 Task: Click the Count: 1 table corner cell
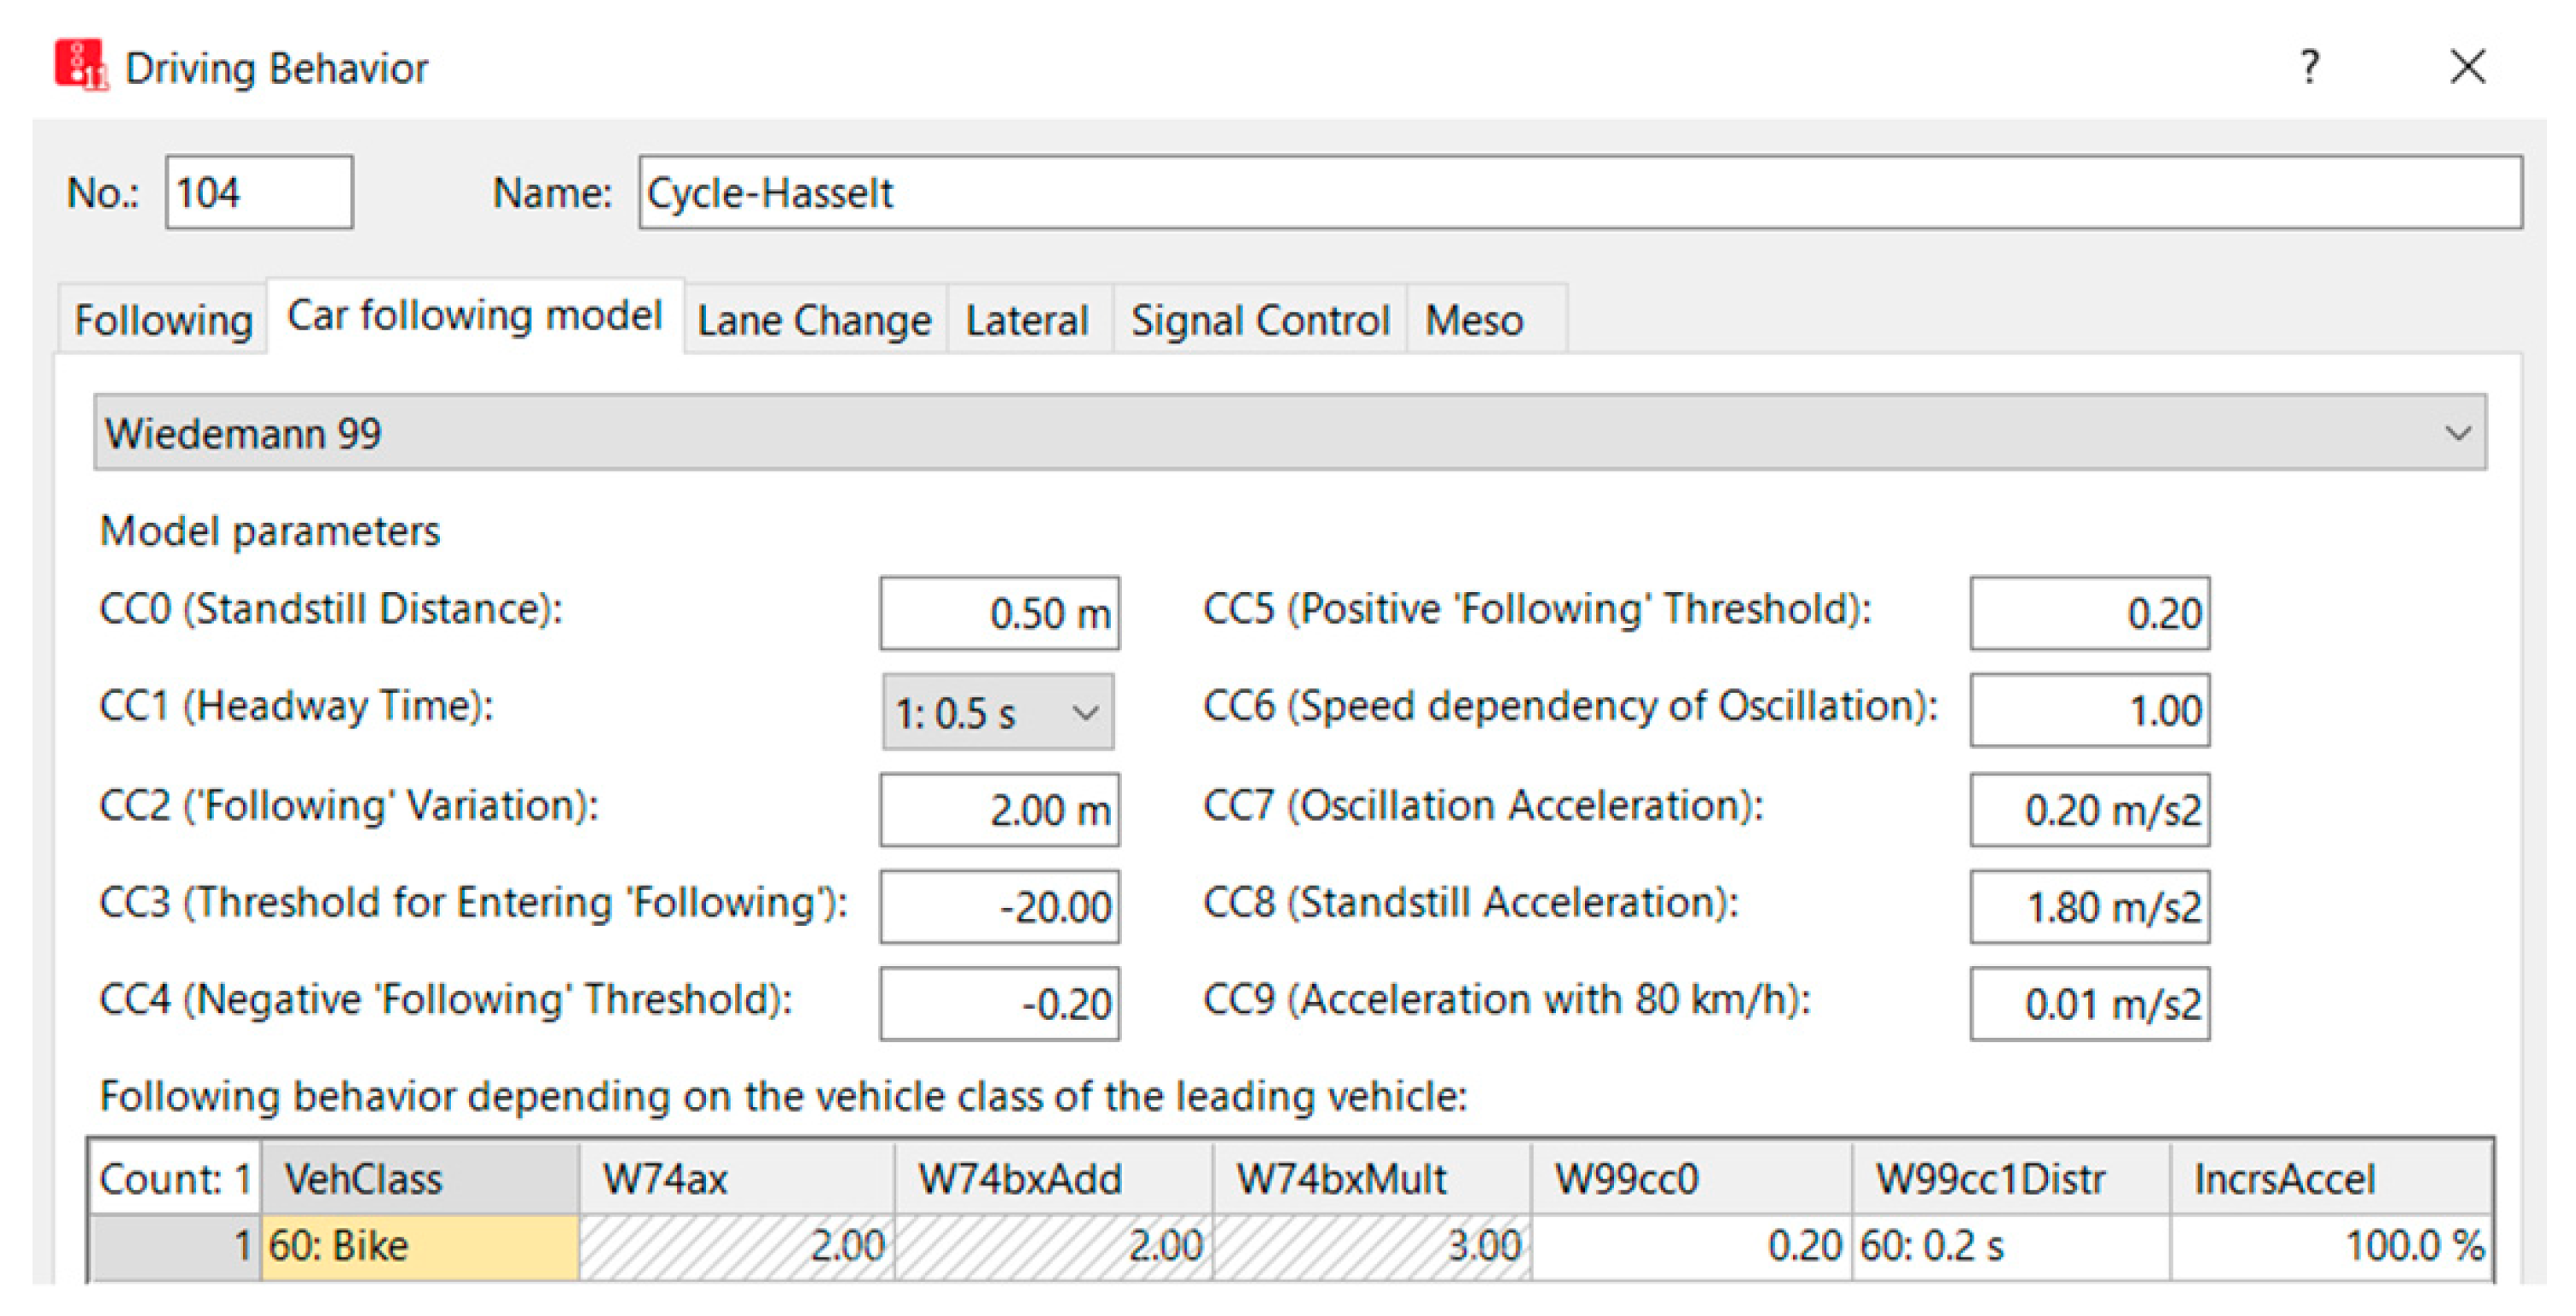175,1178
